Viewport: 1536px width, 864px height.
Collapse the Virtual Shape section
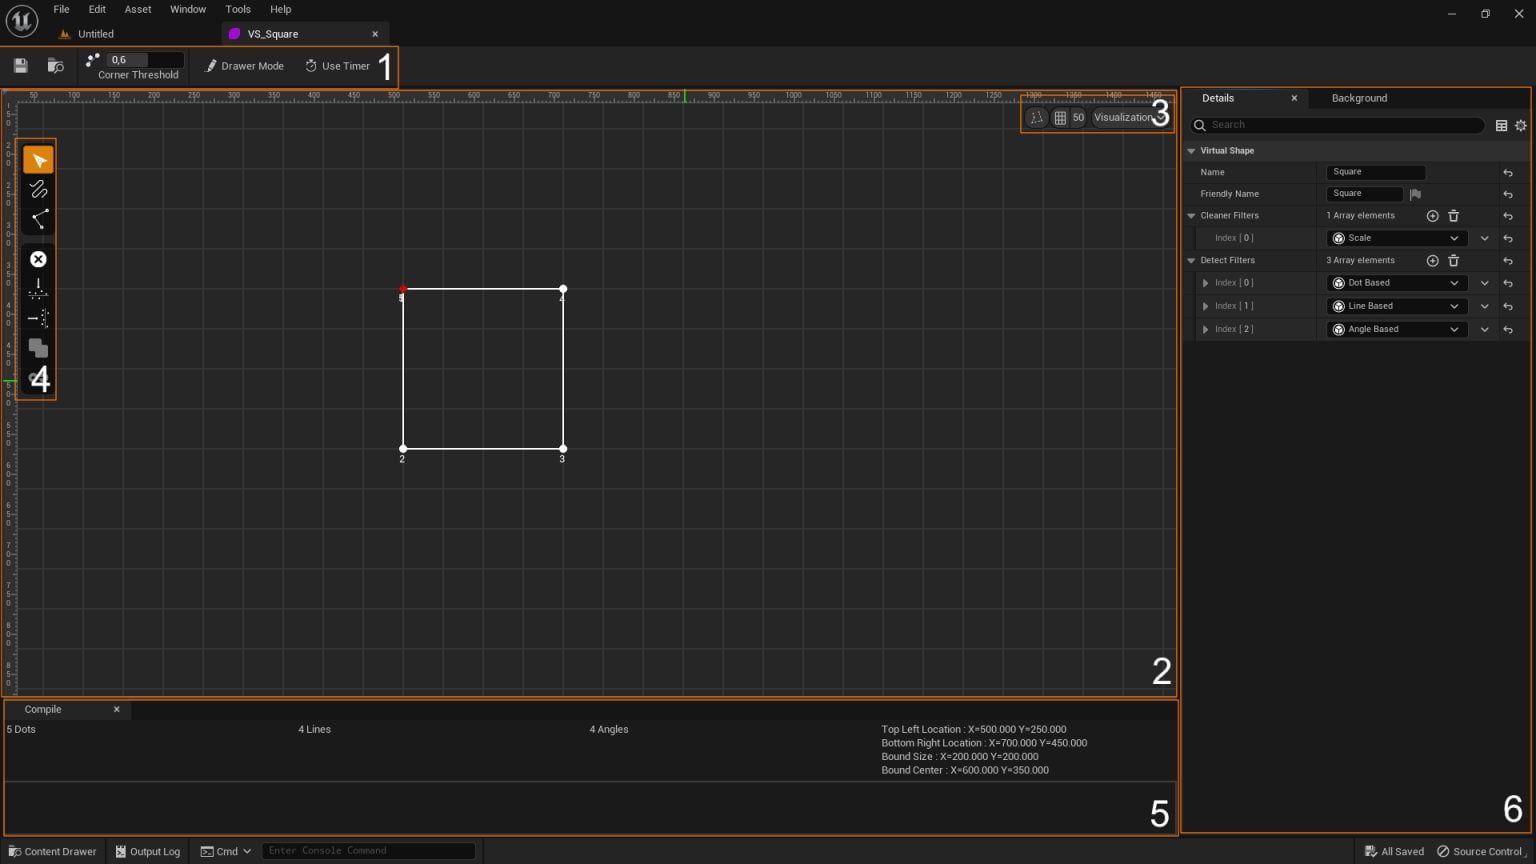pyautogui.click(x=1191, y=151)
